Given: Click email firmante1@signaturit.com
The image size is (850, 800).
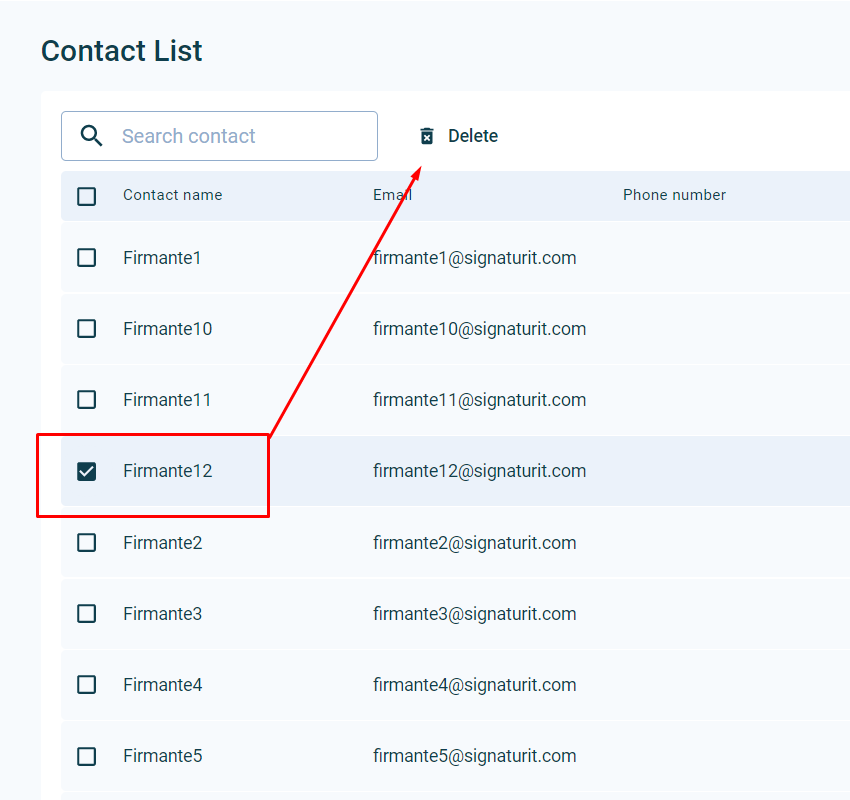Looking at the screenshot, I should coord(474,258).
